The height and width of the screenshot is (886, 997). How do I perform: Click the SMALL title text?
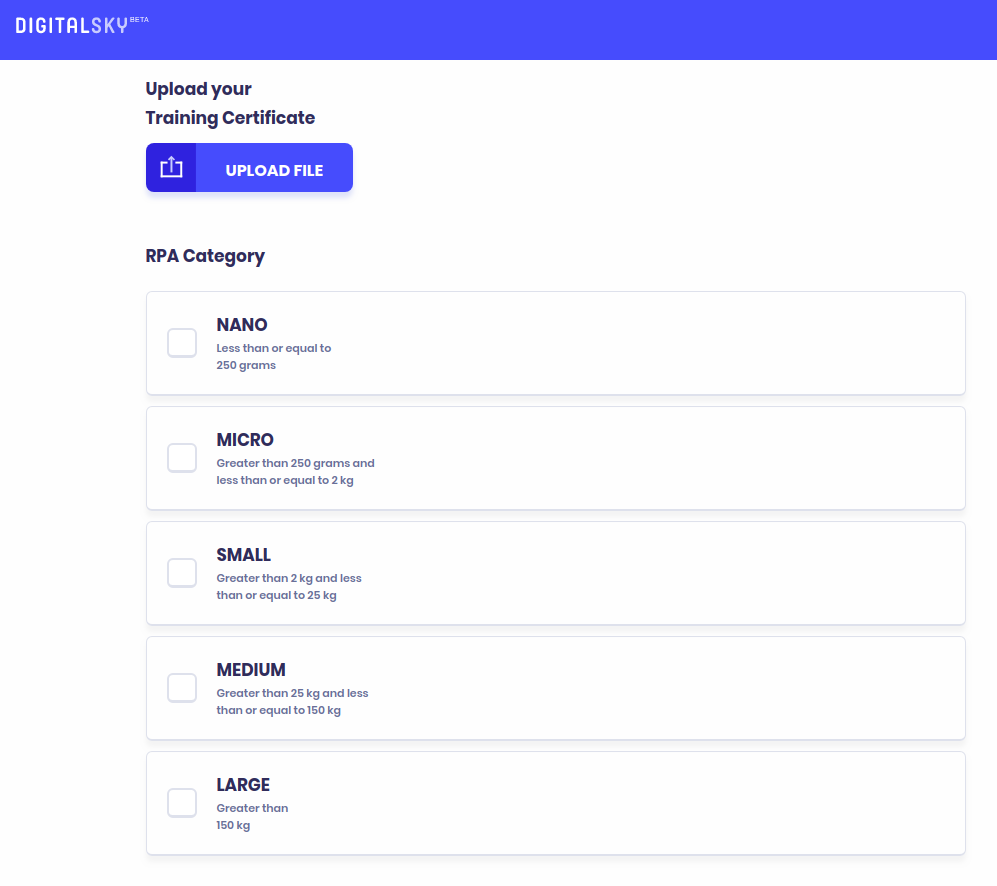(244, 555)
